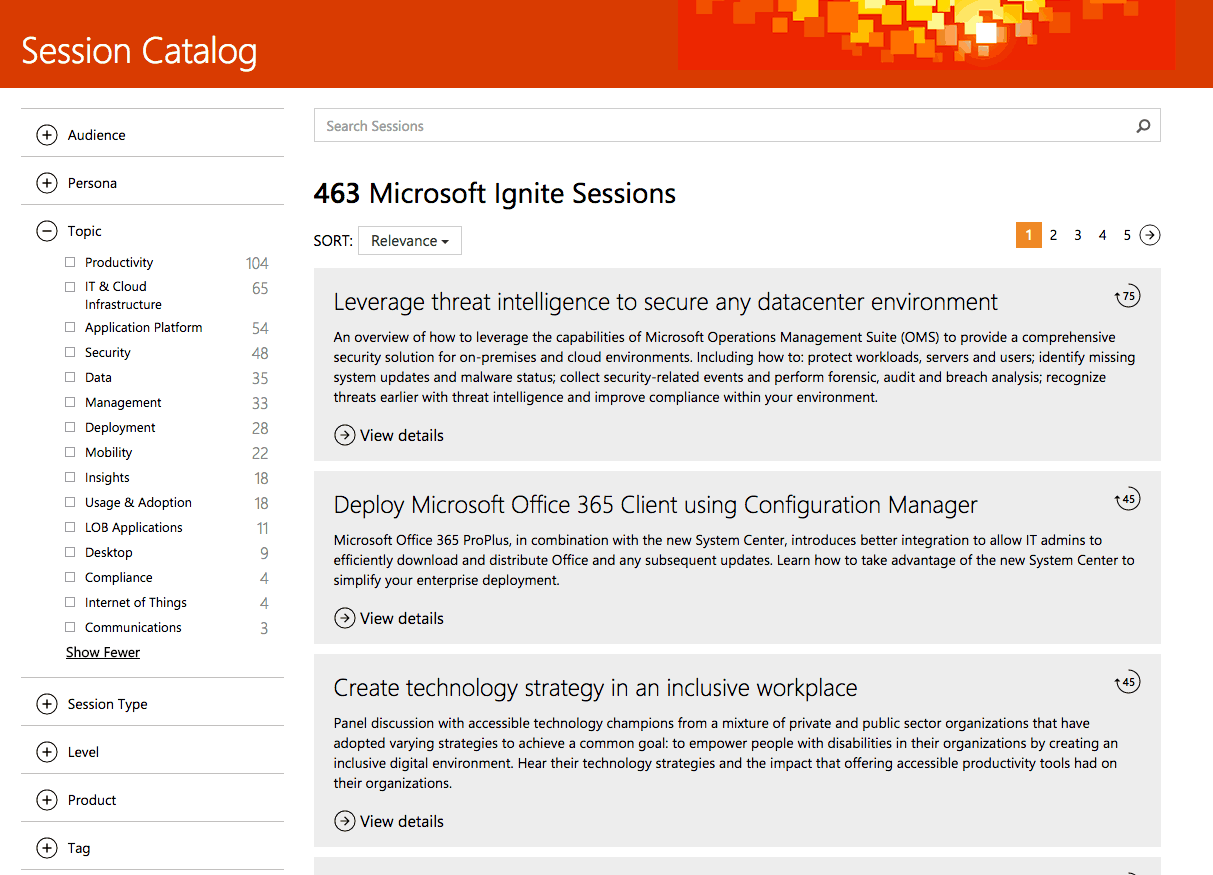Go to next results page arrow
Image resolution: width=1213 pixels, height=875 pixels.
coord(1151,235)
